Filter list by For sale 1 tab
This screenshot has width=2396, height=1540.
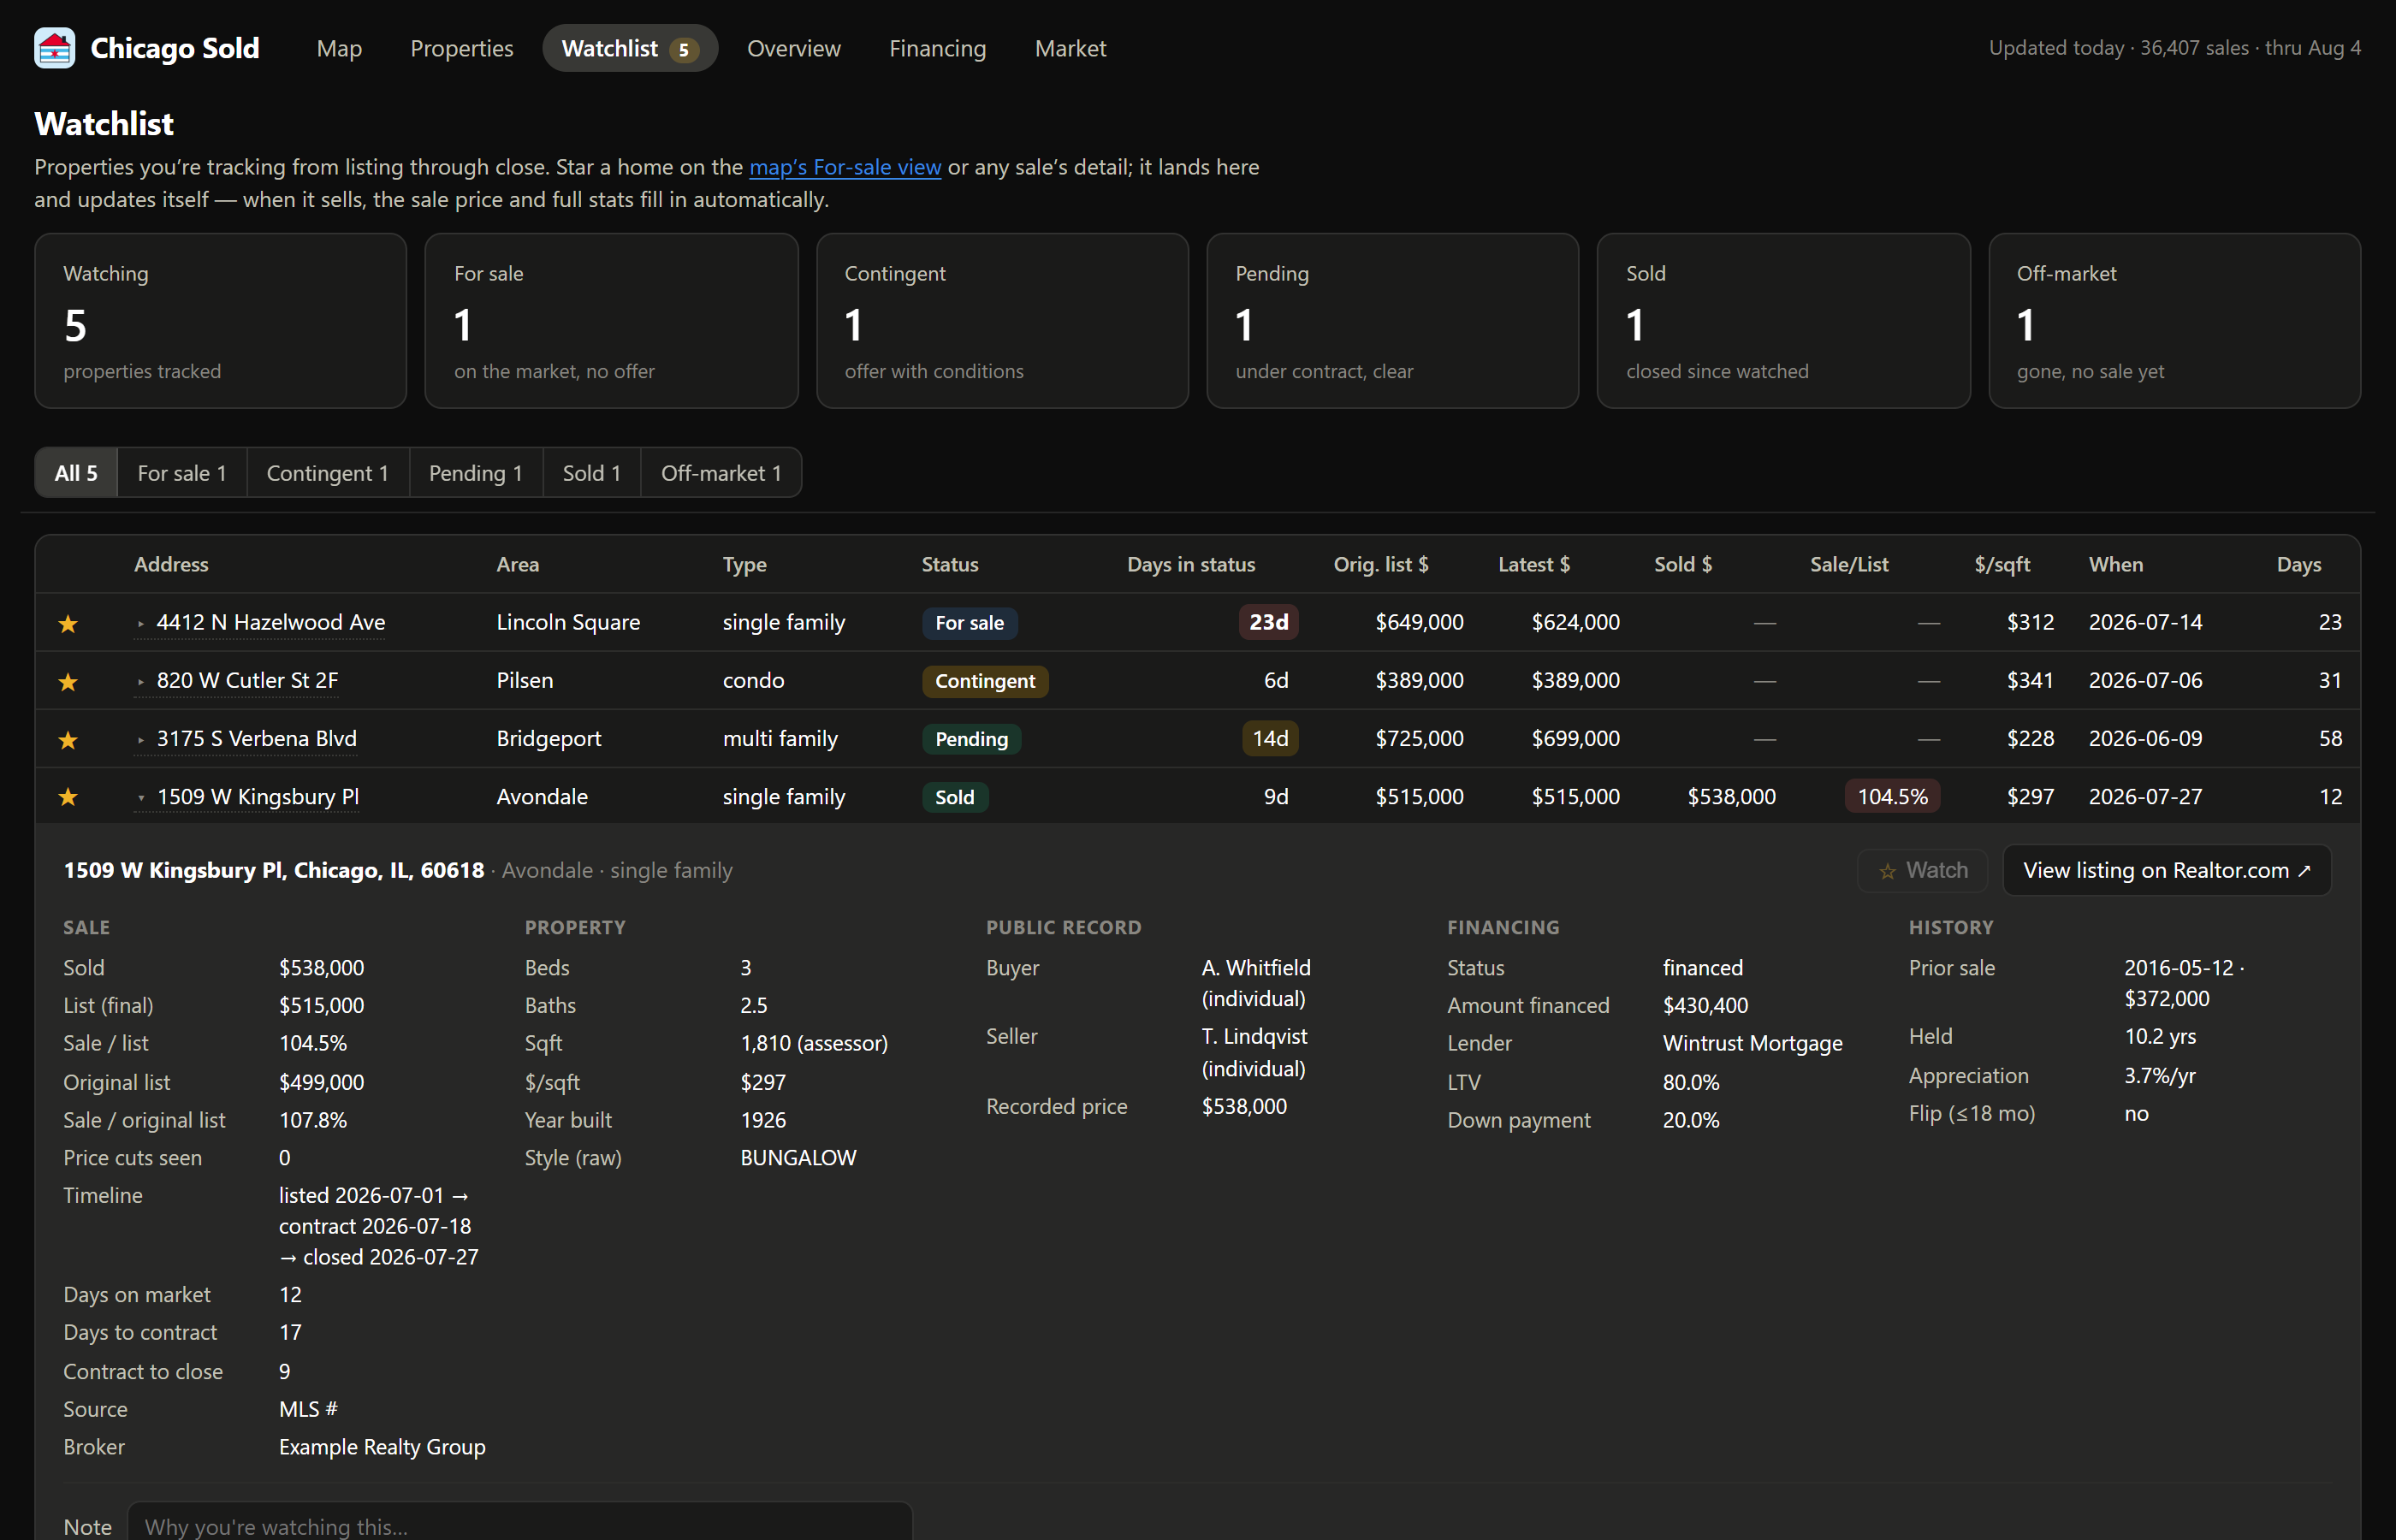coord(182,473)
